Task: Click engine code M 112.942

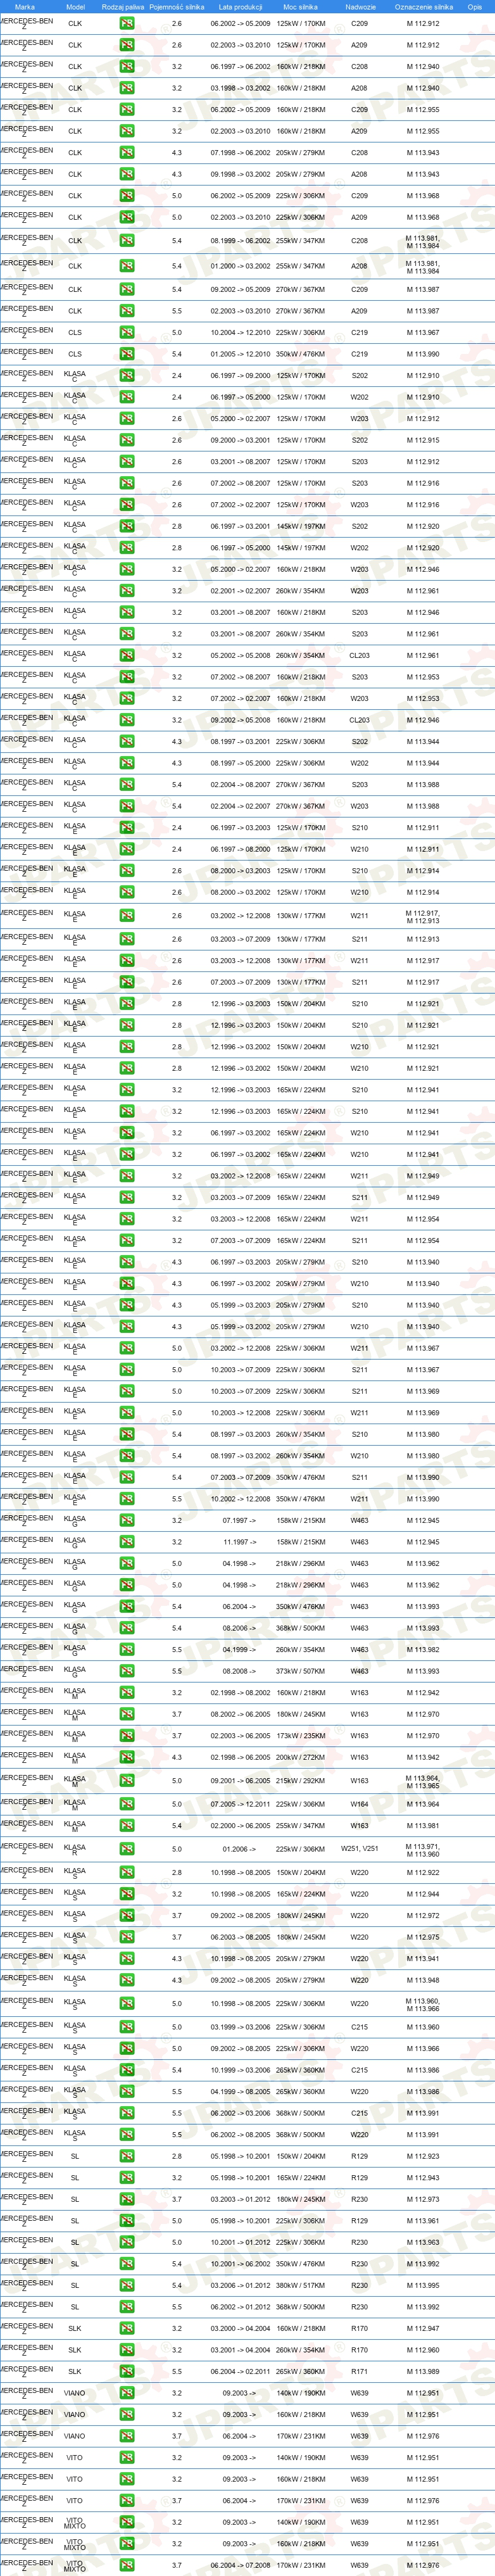Action: pyautogui.click(x=423, y=1693)
